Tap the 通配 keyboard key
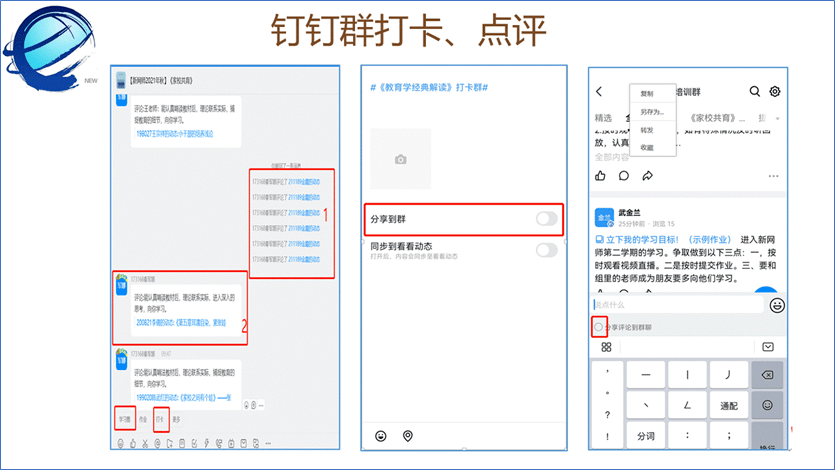Image resolution: width=835 pixels, height=470 pixels. (729, 406)
